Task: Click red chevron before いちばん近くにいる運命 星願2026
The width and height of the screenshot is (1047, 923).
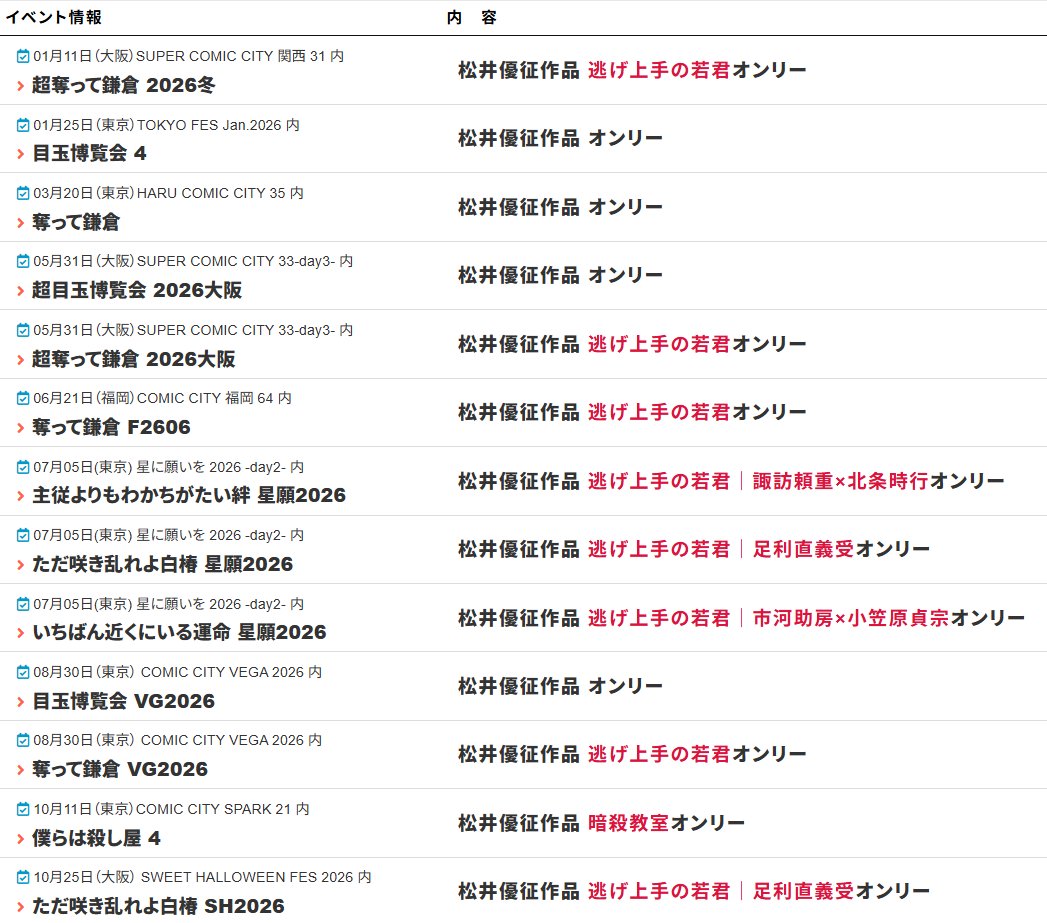Action: 21,632
